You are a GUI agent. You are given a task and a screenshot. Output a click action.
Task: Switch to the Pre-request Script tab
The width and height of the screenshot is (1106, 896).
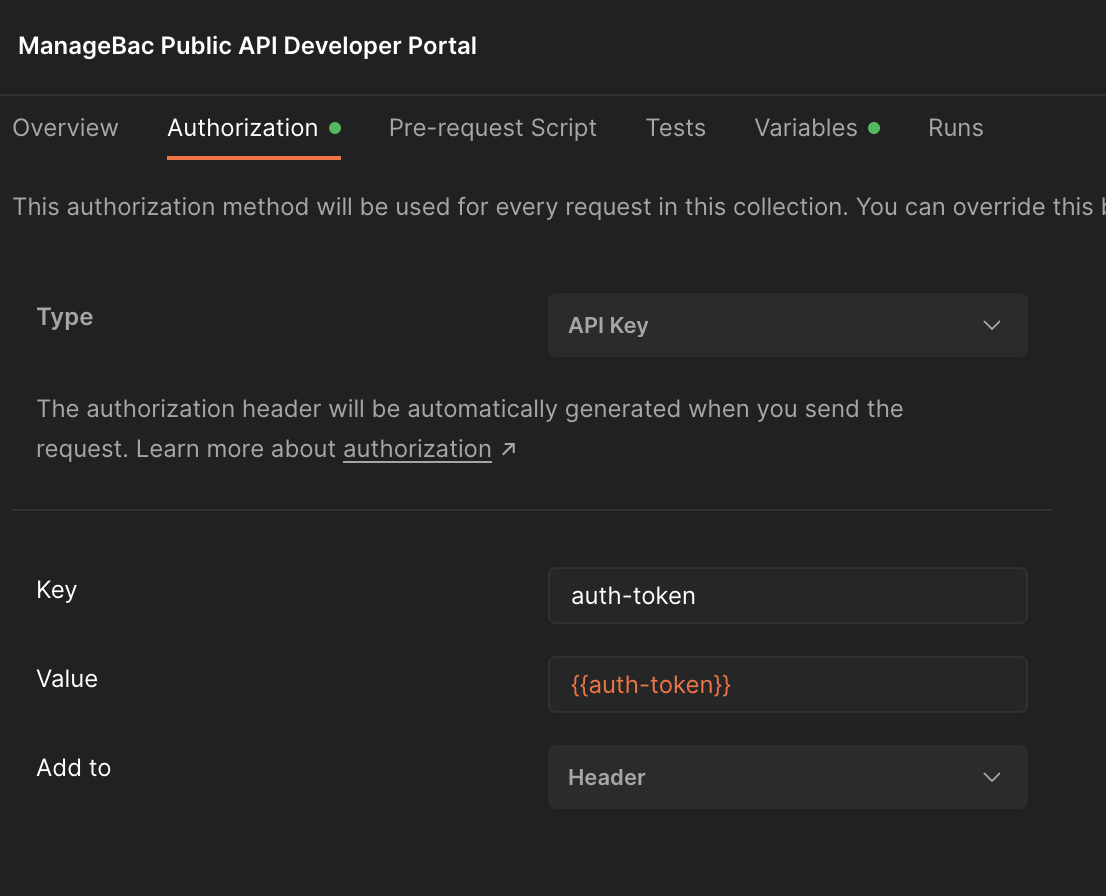492,128
